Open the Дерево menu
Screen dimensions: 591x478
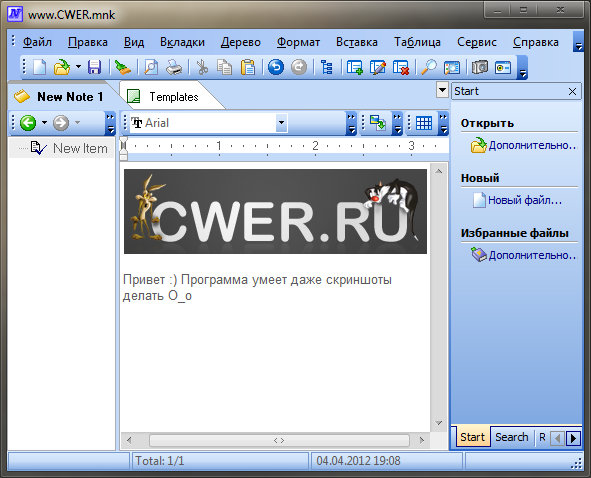click(x=241, y=42)
